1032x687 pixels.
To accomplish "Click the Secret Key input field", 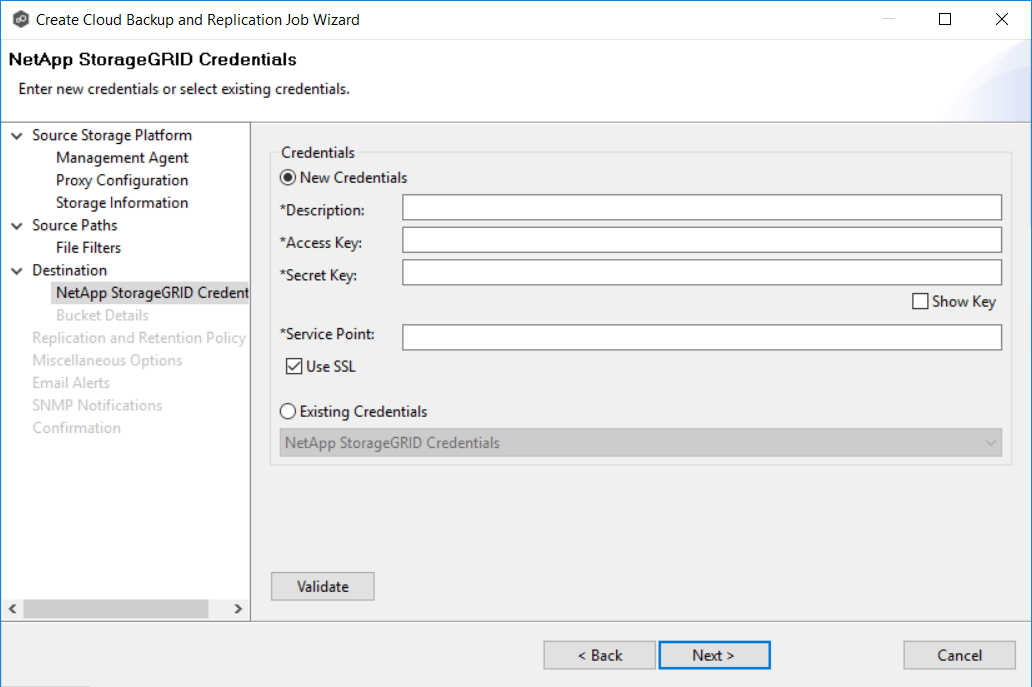I will point(702,272).
